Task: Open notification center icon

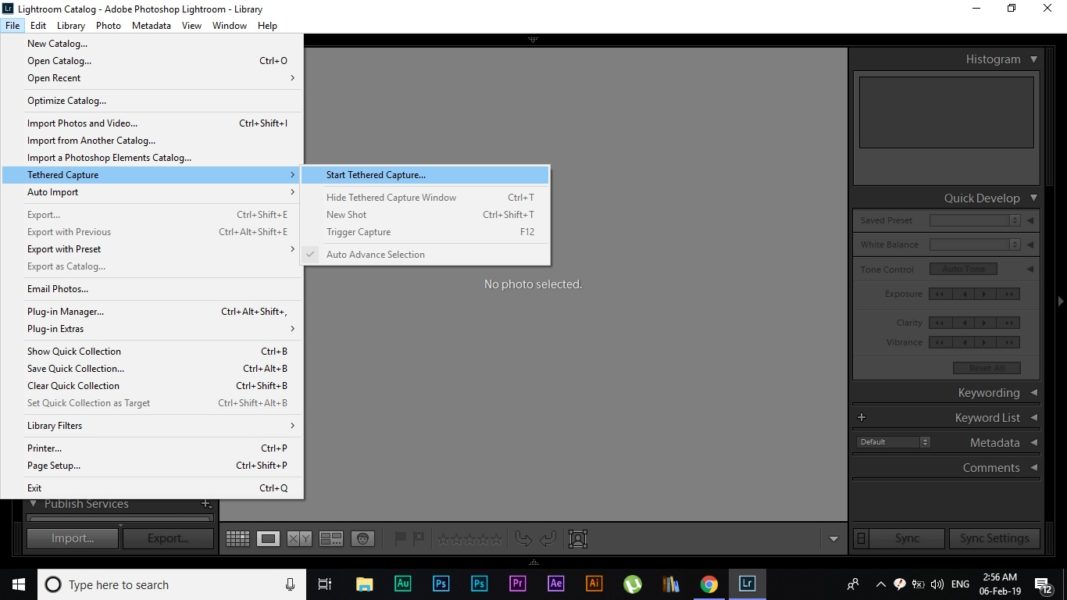Action: [x=1043, y=584]
